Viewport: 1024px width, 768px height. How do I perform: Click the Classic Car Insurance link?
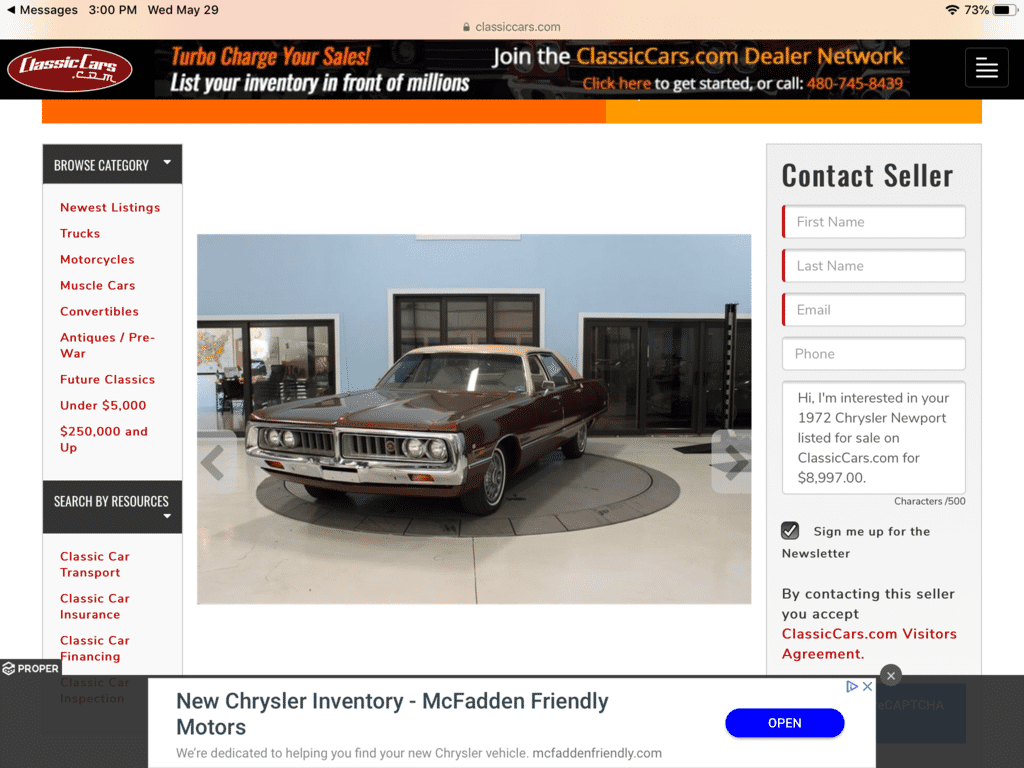[x=95, y=606]
